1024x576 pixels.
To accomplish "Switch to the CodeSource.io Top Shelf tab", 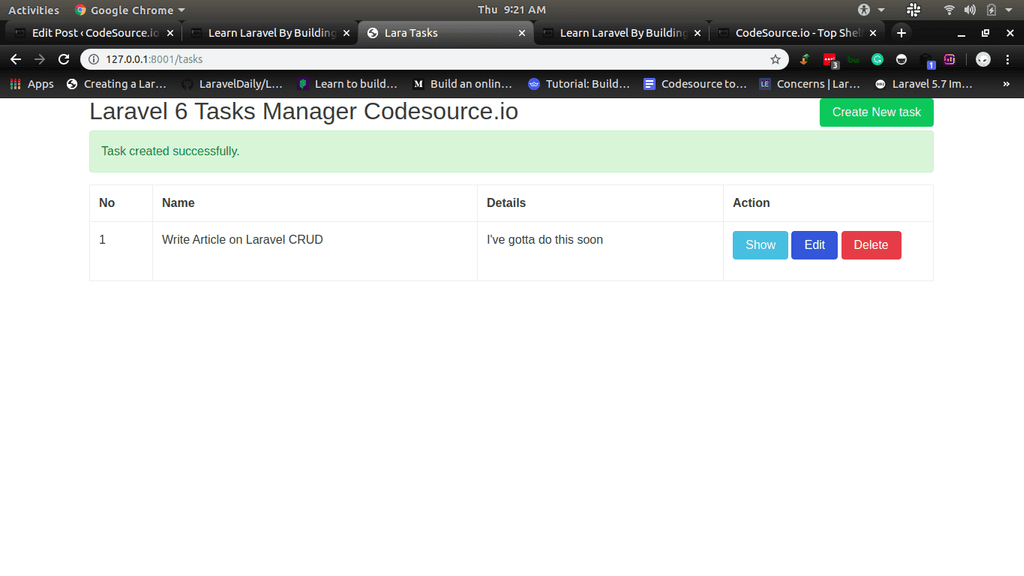I will [x=796, y=33].
